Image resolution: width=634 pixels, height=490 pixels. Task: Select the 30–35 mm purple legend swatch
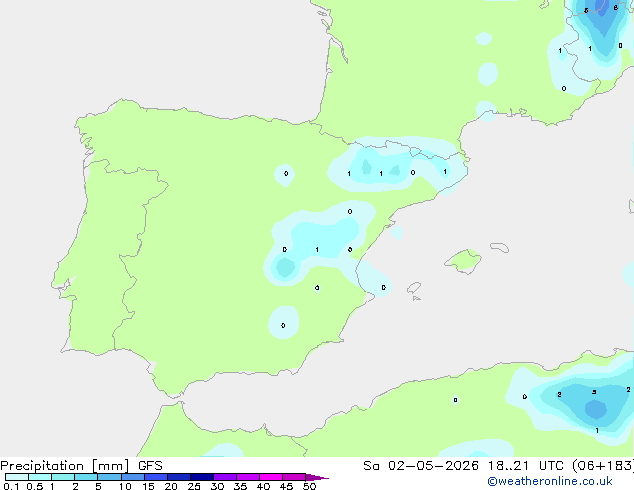tap(225, 477)
